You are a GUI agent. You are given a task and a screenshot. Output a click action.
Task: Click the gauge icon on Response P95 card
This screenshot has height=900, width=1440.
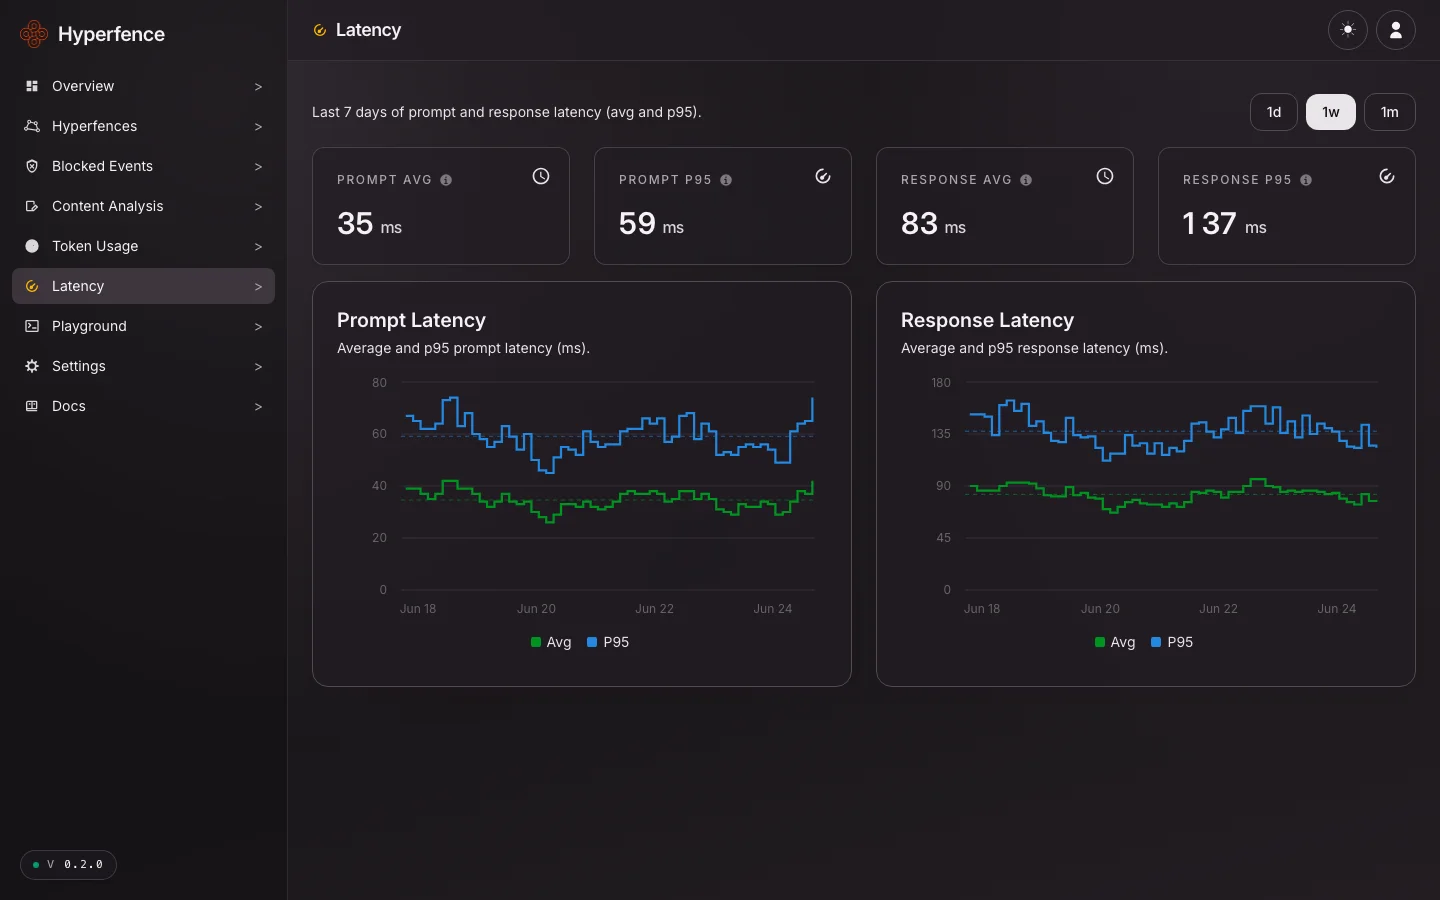[x=1387, y=176]
